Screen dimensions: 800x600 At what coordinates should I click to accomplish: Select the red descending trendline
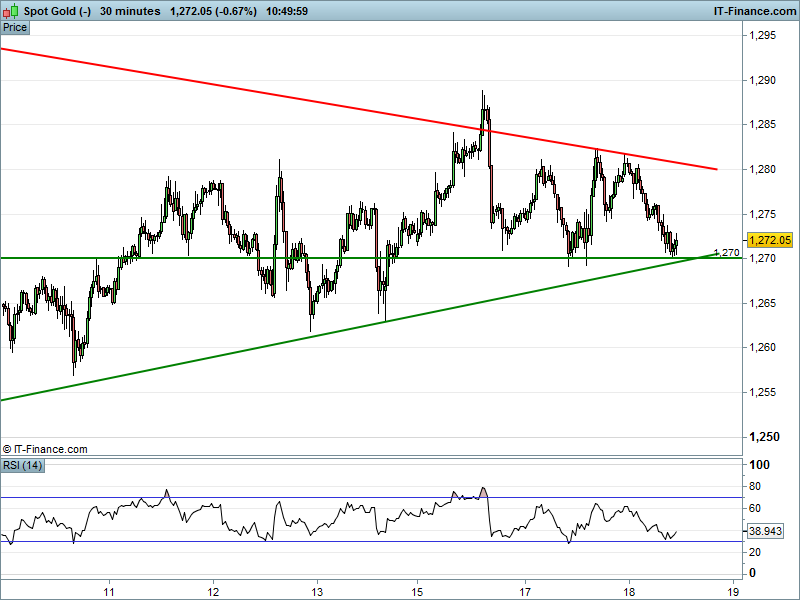[x=359, y=109]
